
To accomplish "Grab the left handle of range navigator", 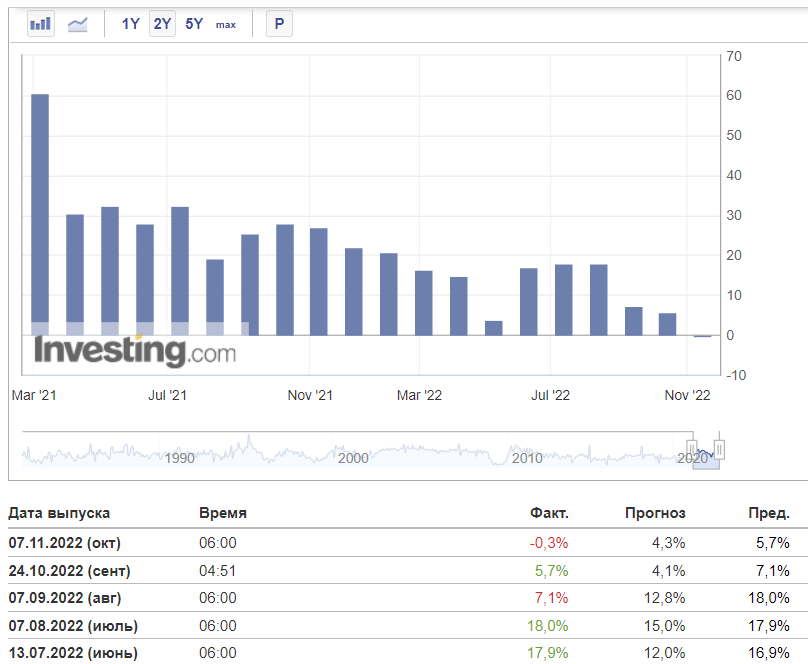I will point(691,448).
